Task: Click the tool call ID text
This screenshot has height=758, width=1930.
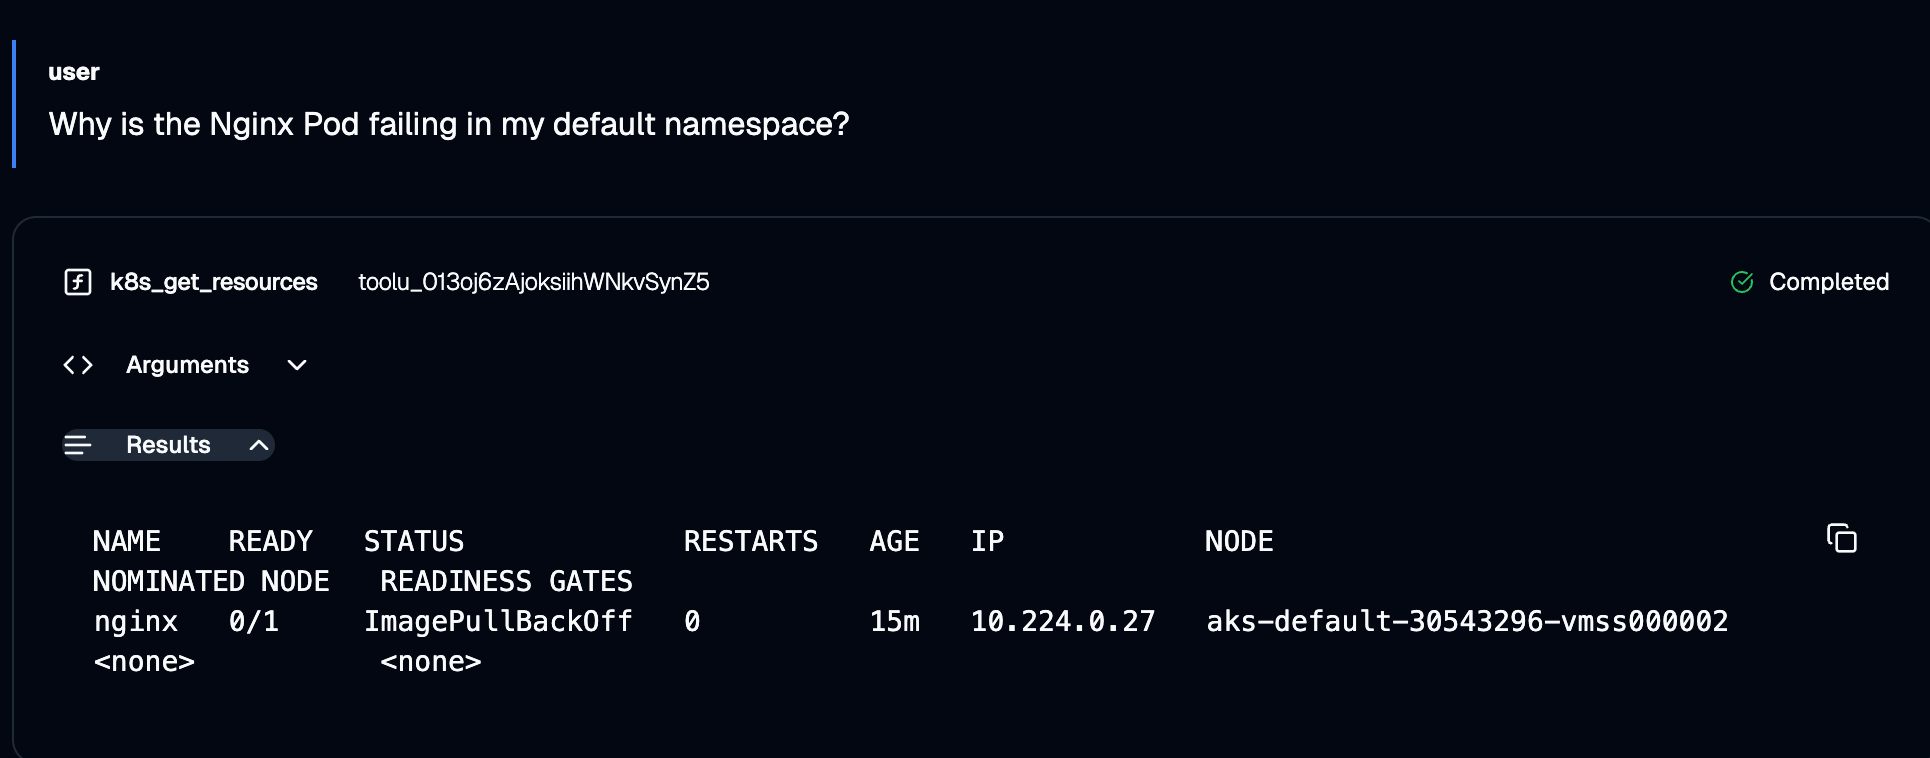Action: pos(534,282)
